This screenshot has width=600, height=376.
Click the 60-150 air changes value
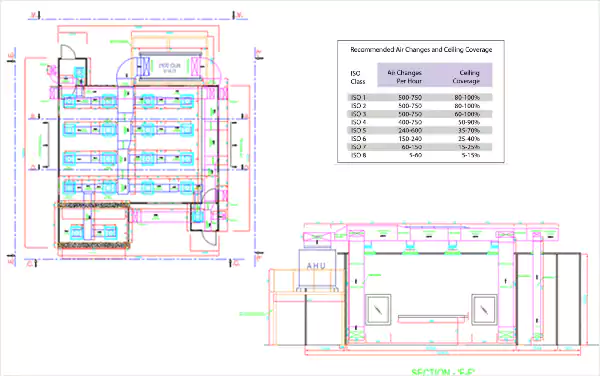pos(412,147)
